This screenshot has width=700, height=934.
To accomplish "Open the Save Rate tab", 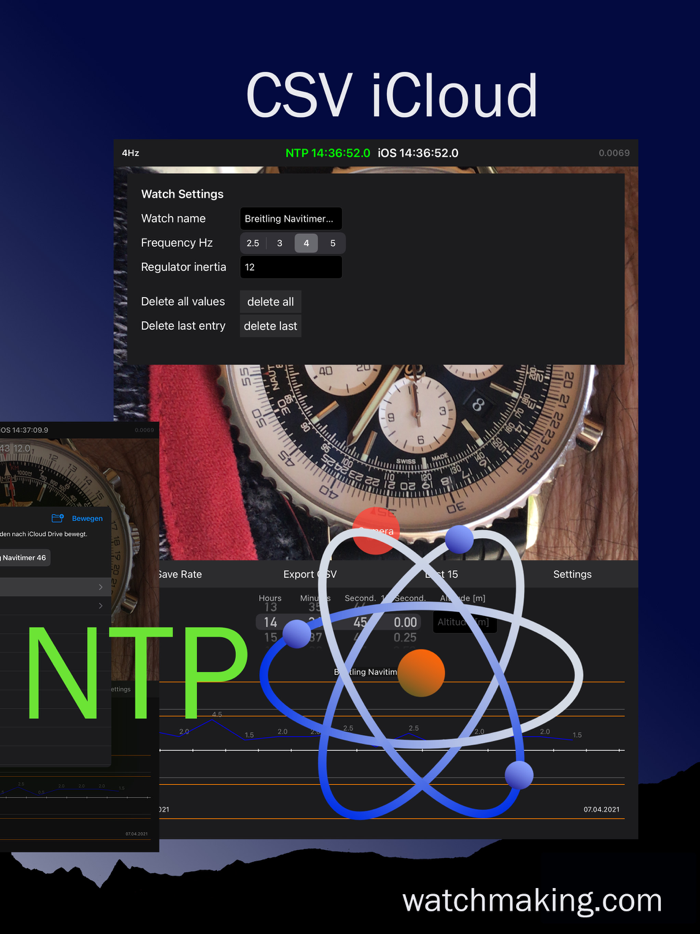I will [x=179, y=574].
